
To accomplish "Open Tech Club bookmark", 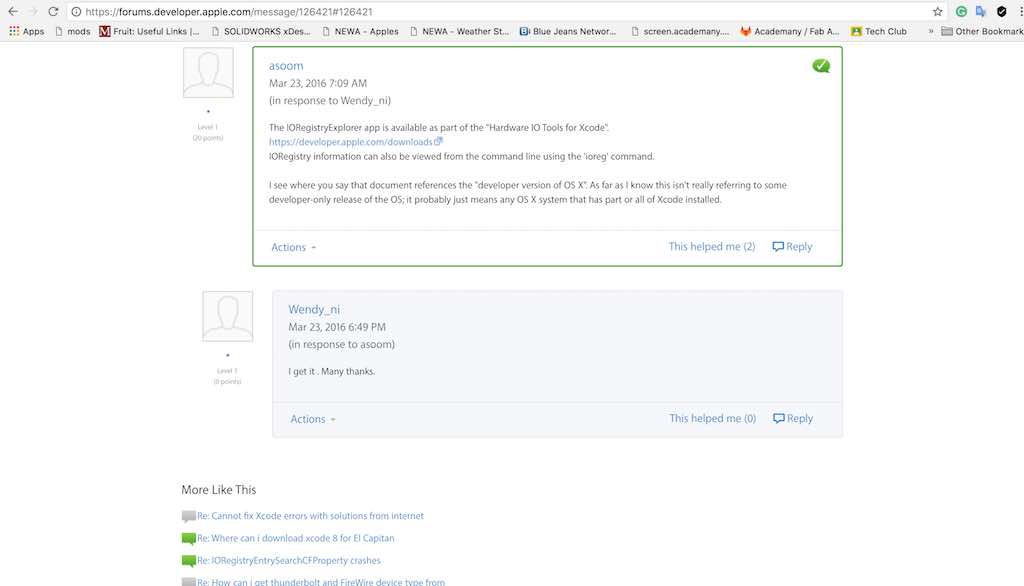I will [x=878, y=31].
